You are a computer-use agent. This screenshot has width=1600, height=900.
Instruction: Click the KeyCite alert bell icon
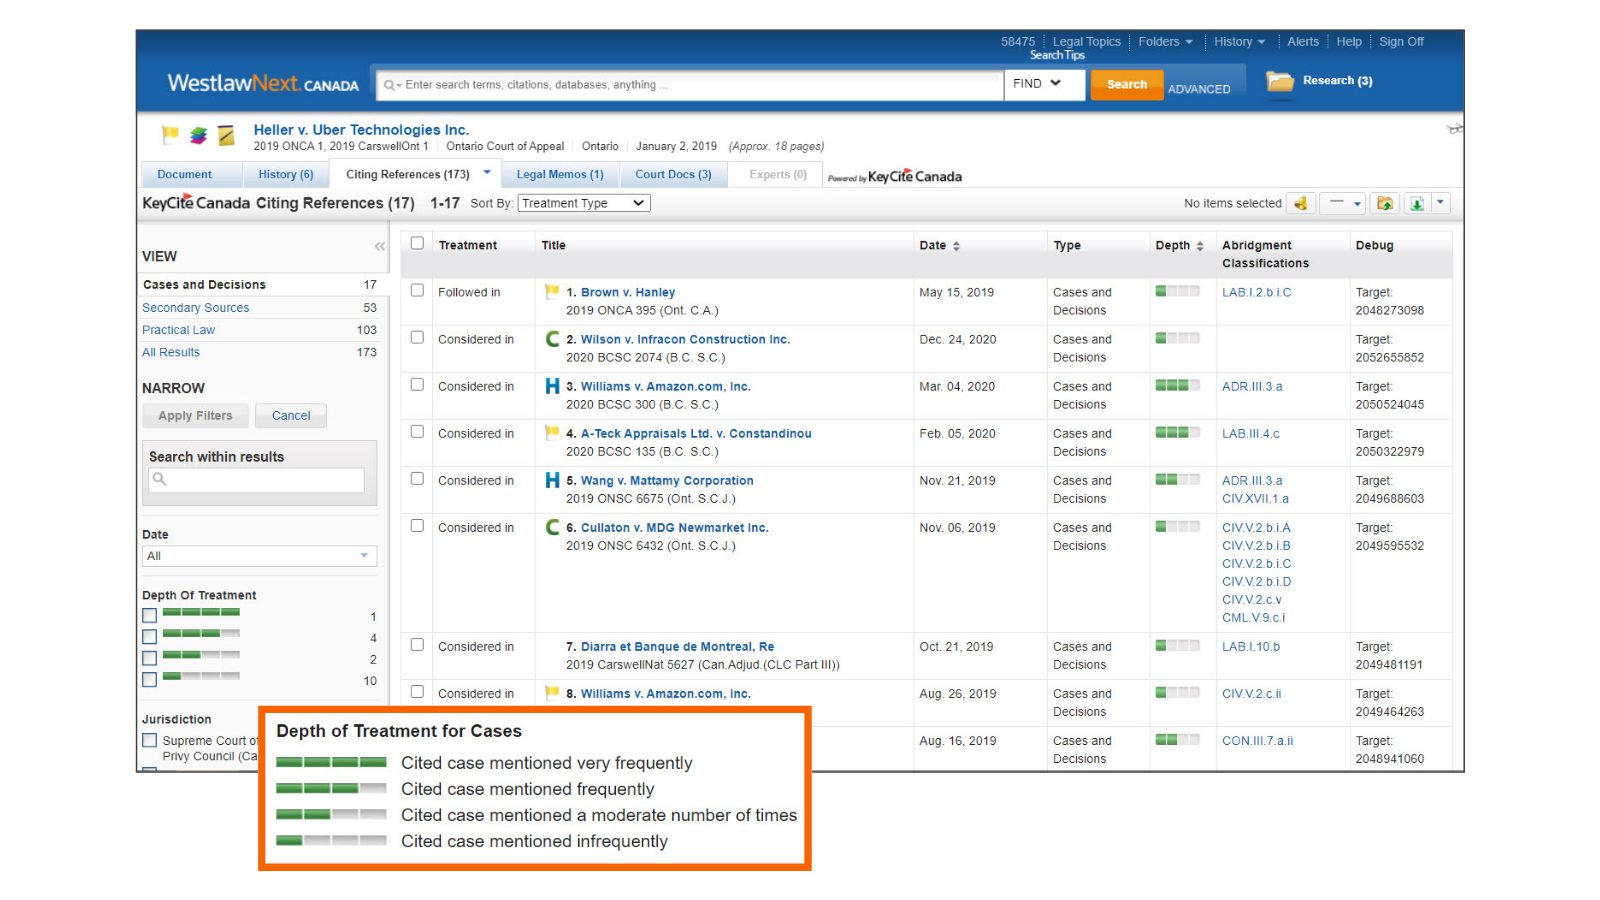point(1301,203)
